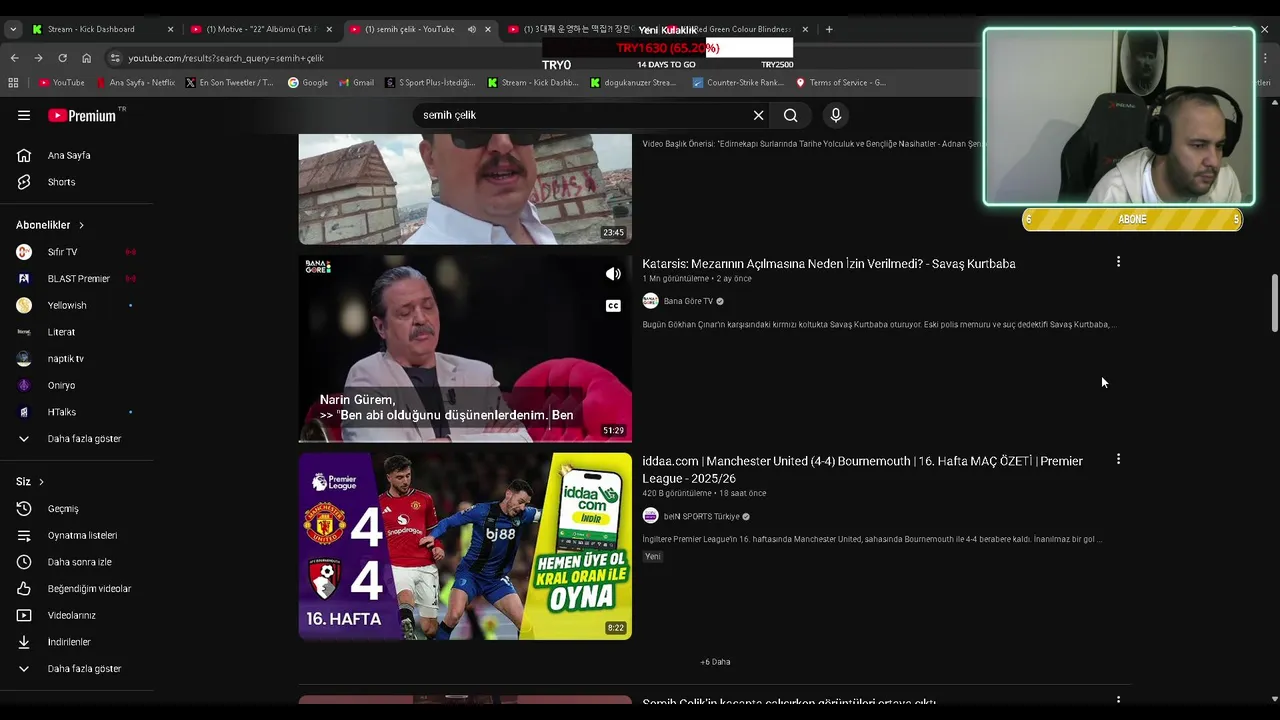Open the browser home button
The image size is (1280, 720).
coord(86,58)
